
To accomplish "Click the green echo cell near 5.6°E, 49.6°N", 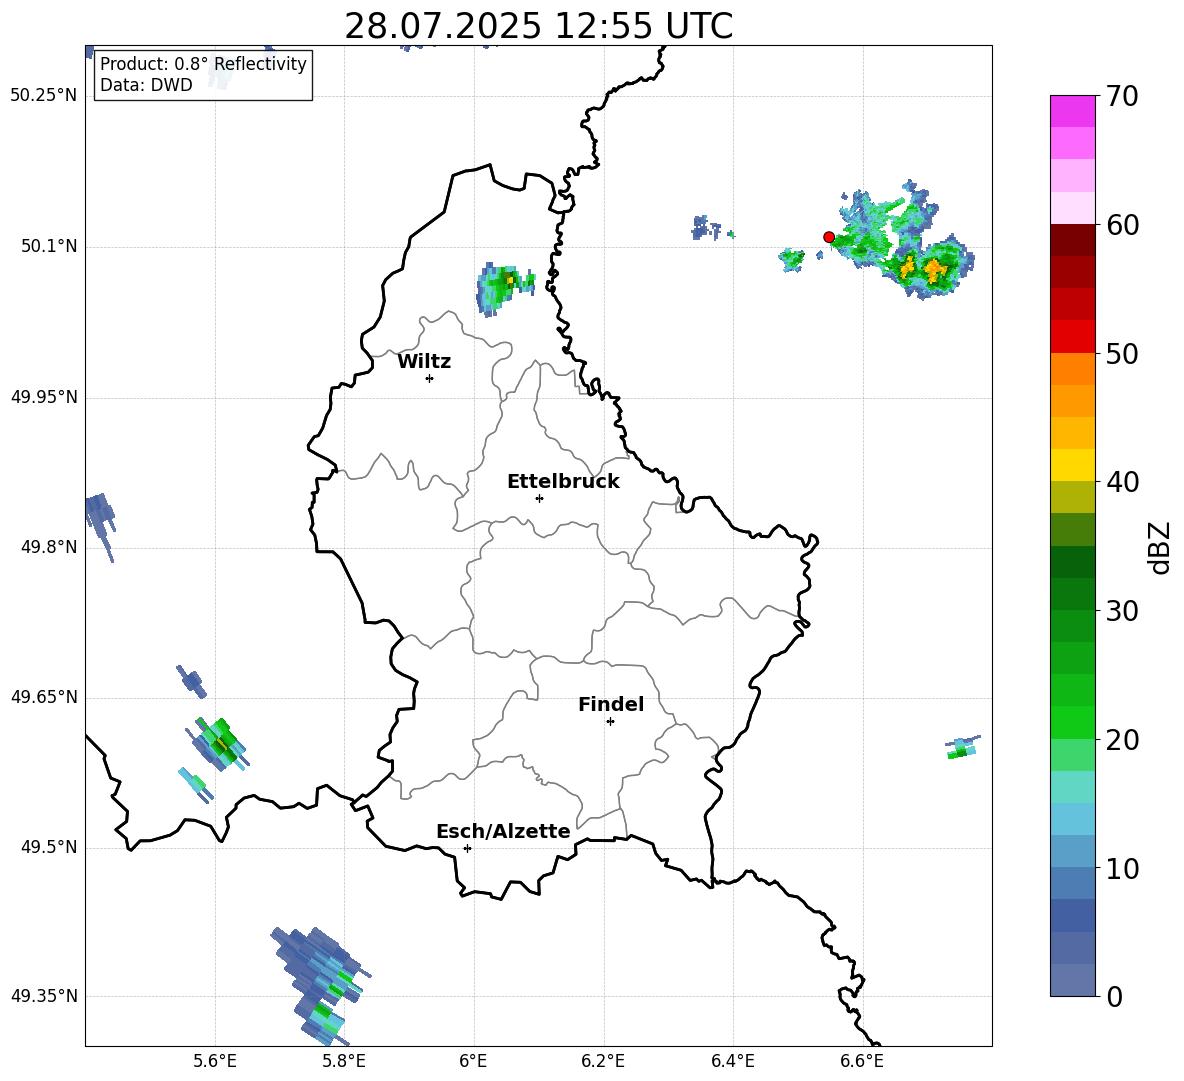I will pyautogui.click(x=218, y=744).
